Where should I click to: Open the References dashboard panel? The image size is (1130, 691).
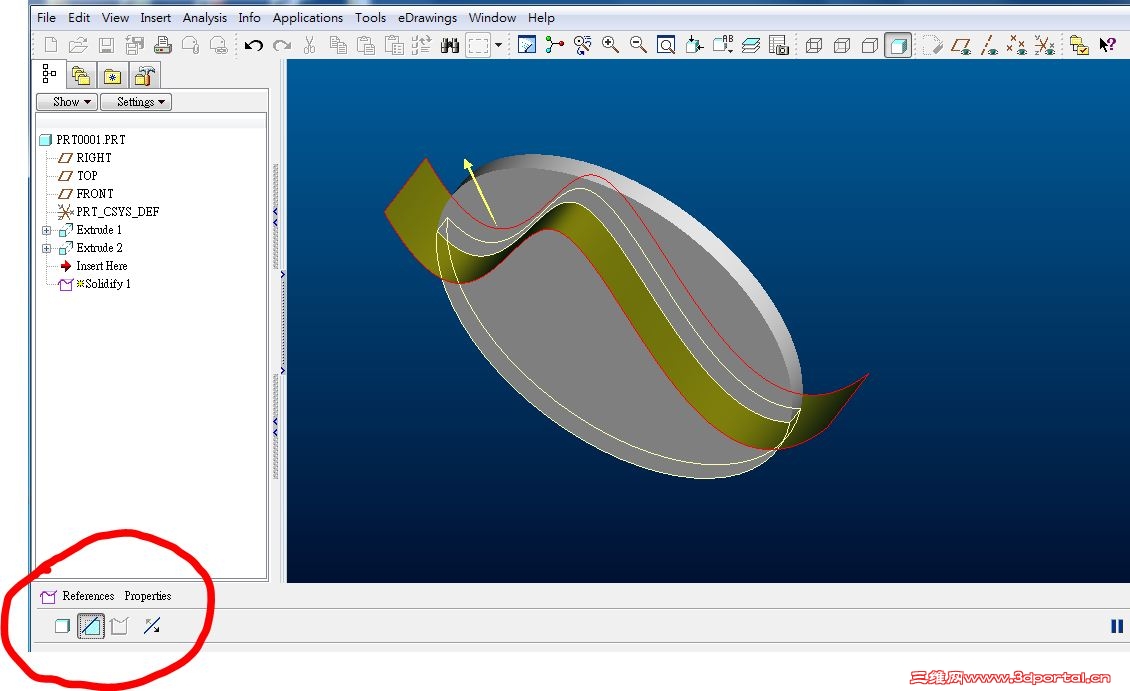[88, 596]
